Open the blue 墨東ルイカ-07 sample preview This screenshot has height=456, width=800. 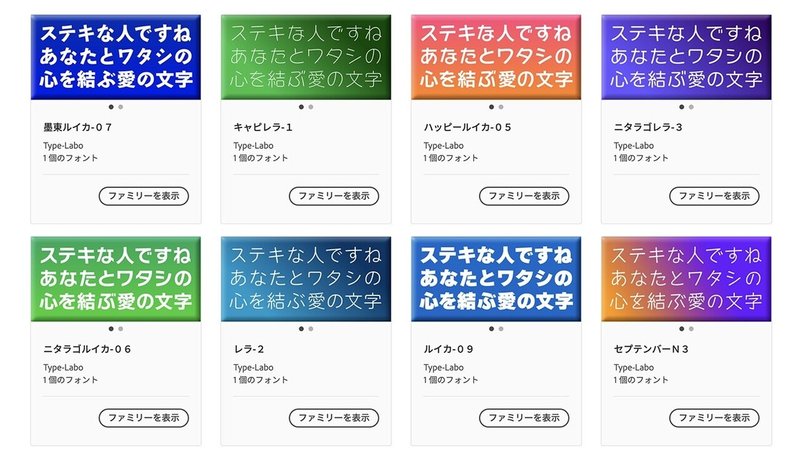pos(116,57)
